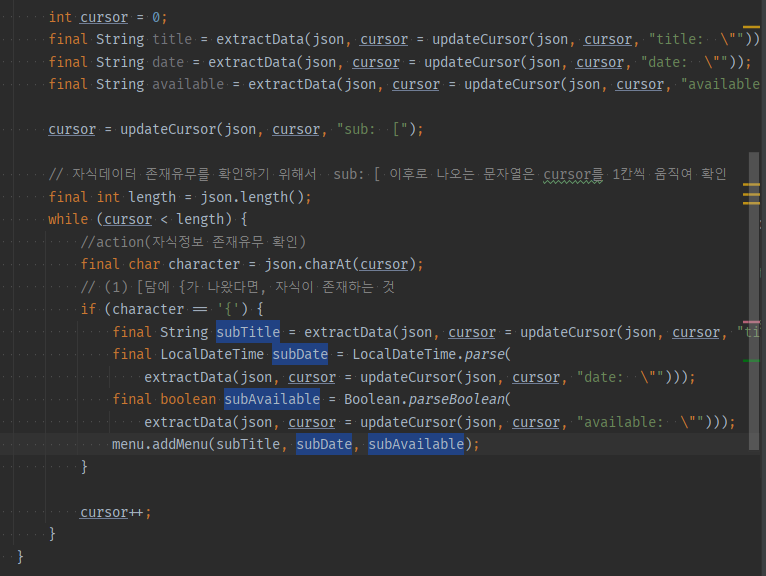
Task: Click highlighted 'subAvailable' in boolean declaration
Action: click(x=272, y=399)
